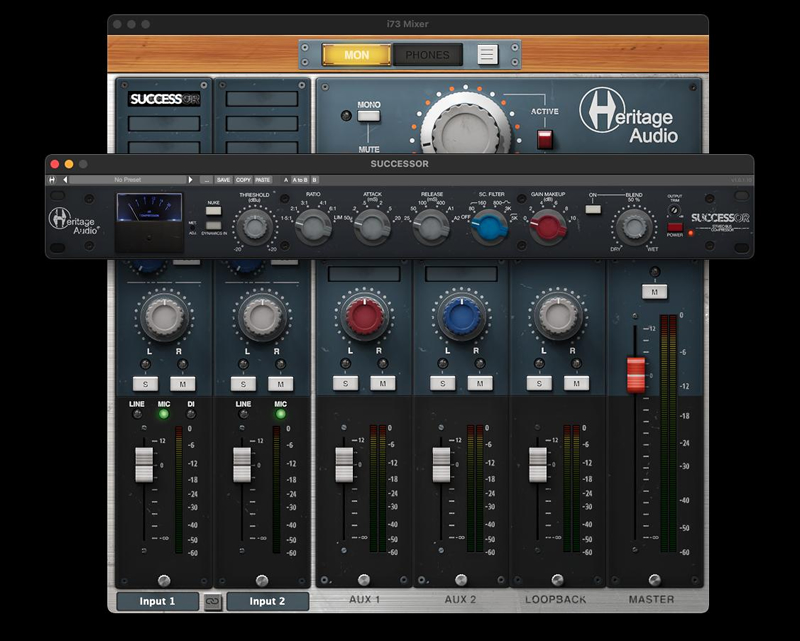Click the Heritage Audio H icon in Successor toolbar
800x641 pixels.
click(52, 180)
